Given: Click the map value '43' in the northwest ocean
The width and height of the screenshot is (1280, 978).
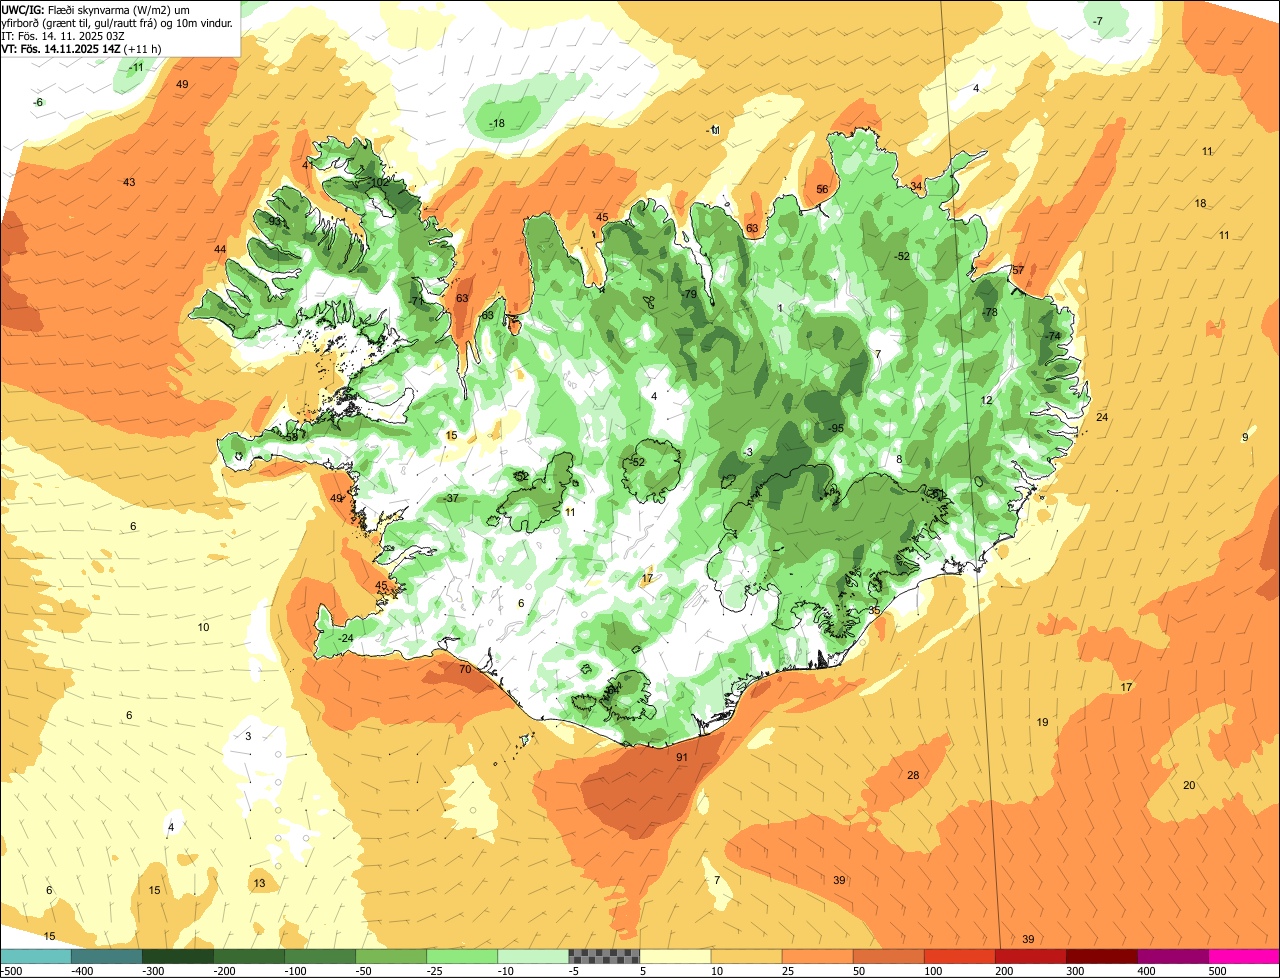Looking at the screenshot, I should (129, 182).
